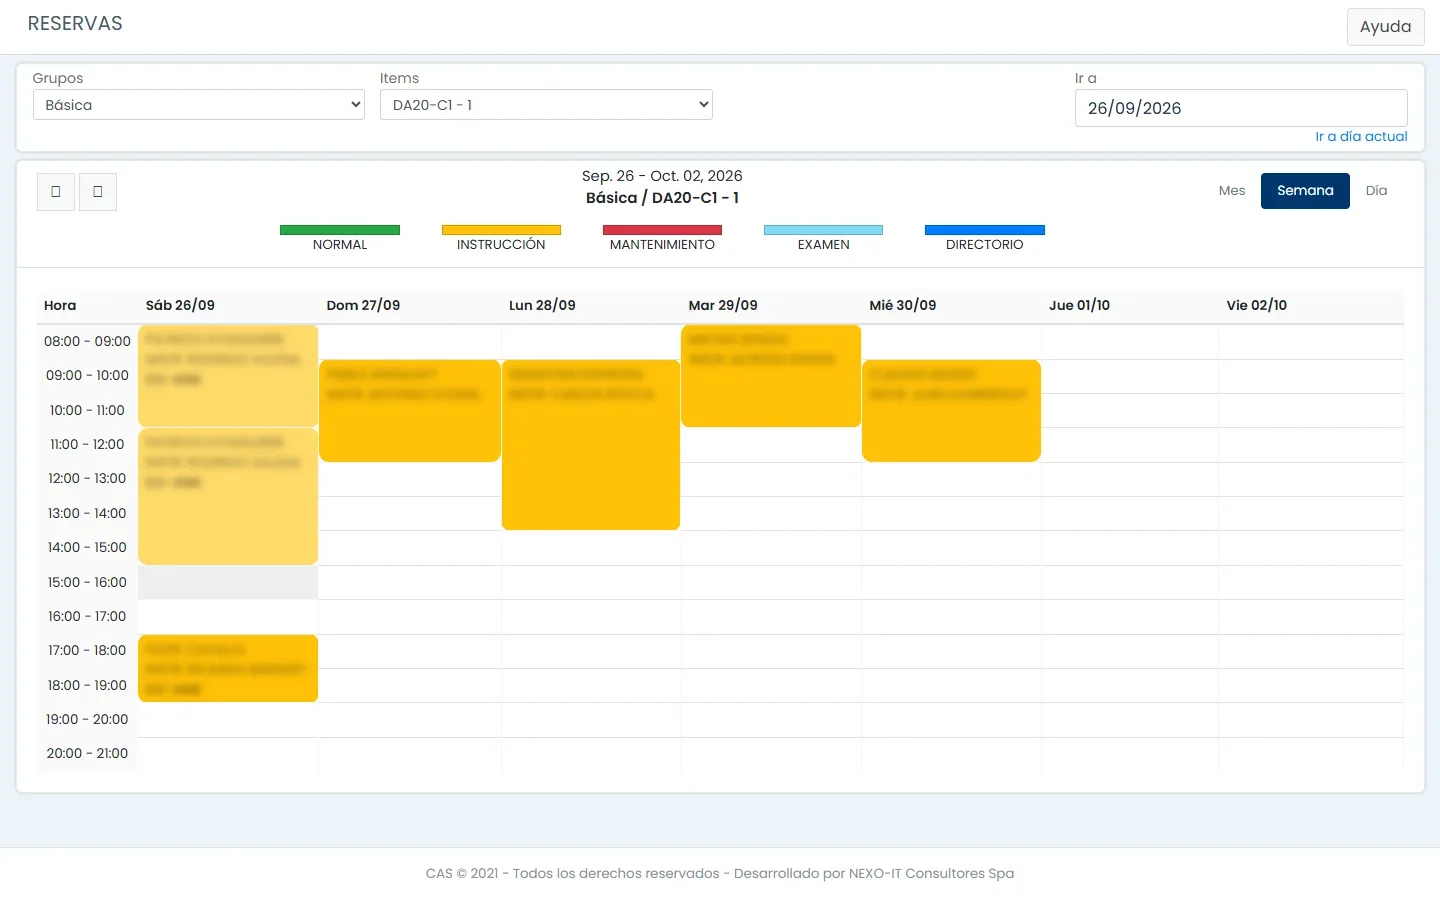Image resolution: width=1440 pixels, height=900 pixels.
Task: Go to the previous week using left arrow button
Action: pos(56,192)
